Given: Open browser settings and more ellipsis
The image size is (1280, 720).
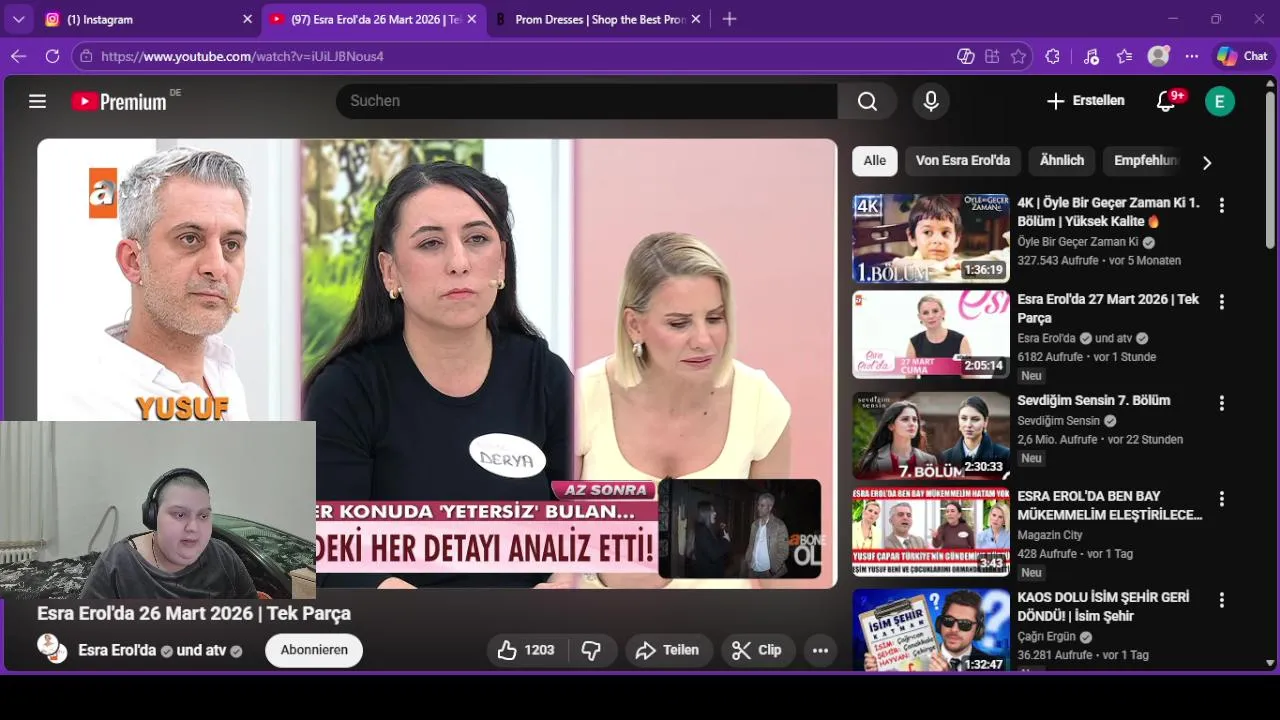Looking at the screenshot, I should (1192, 56).
